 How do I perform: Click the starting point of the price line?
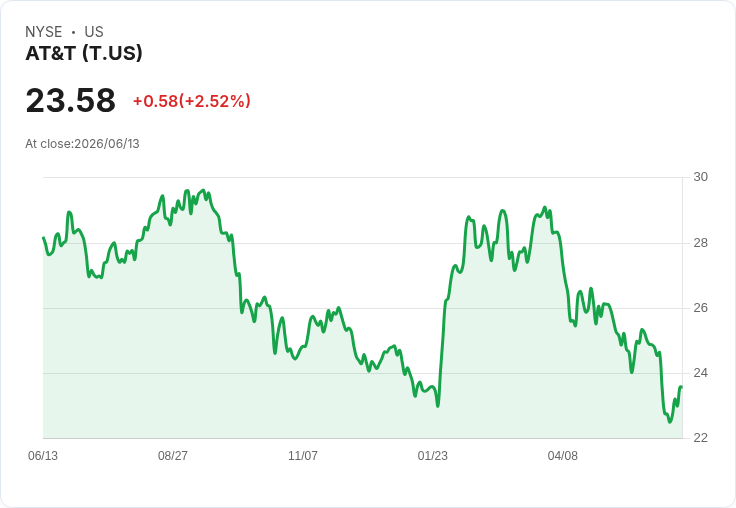(44, 238)
